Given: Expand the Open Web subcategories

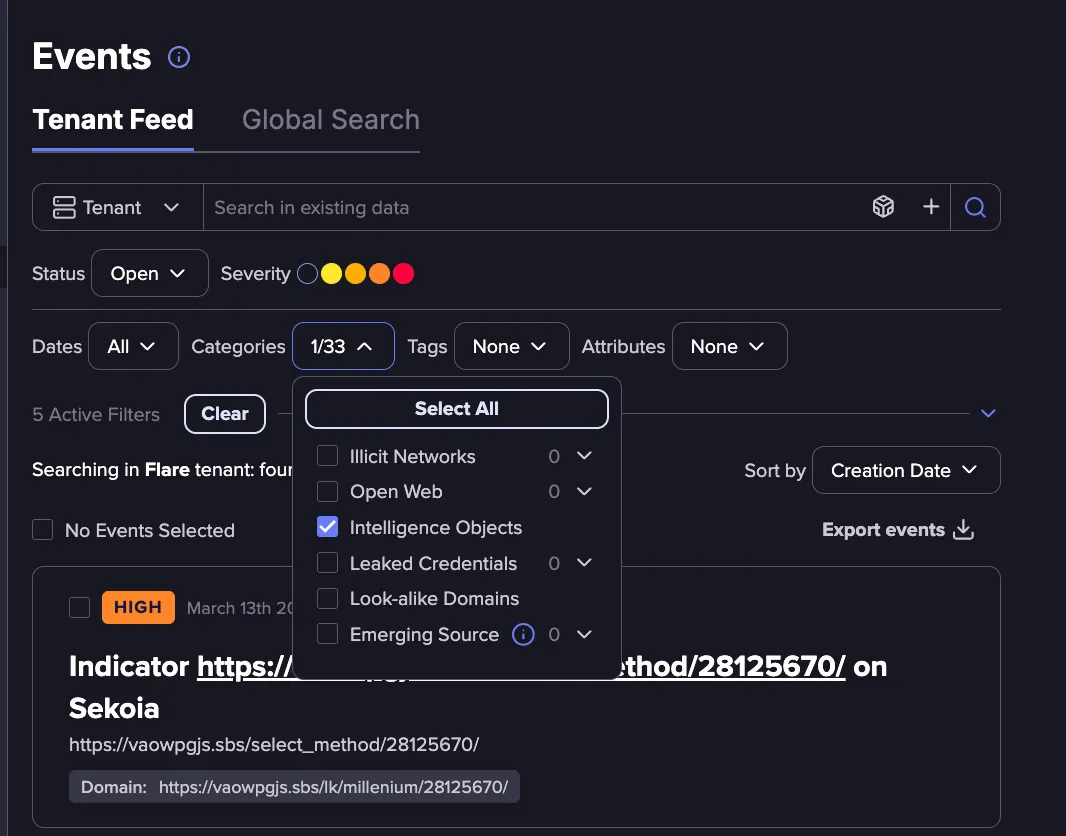Looking at the screenshot, I should 584,491.
